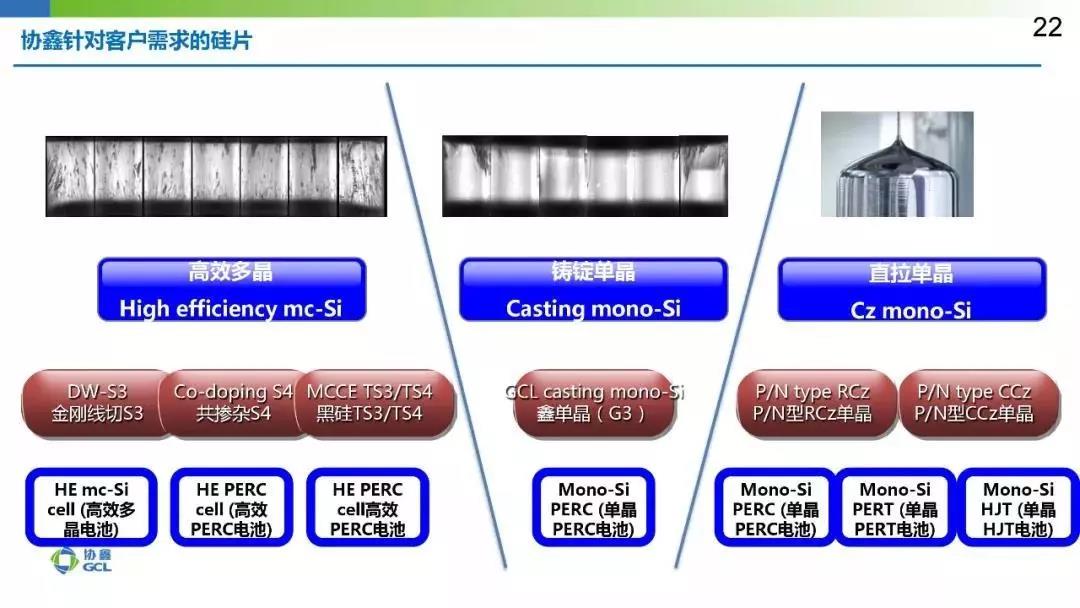Click the GCL casting mono-Si red pill
Image resolution: width=1080 pixels, height=608 pixels.
click(x=593, y=403)
